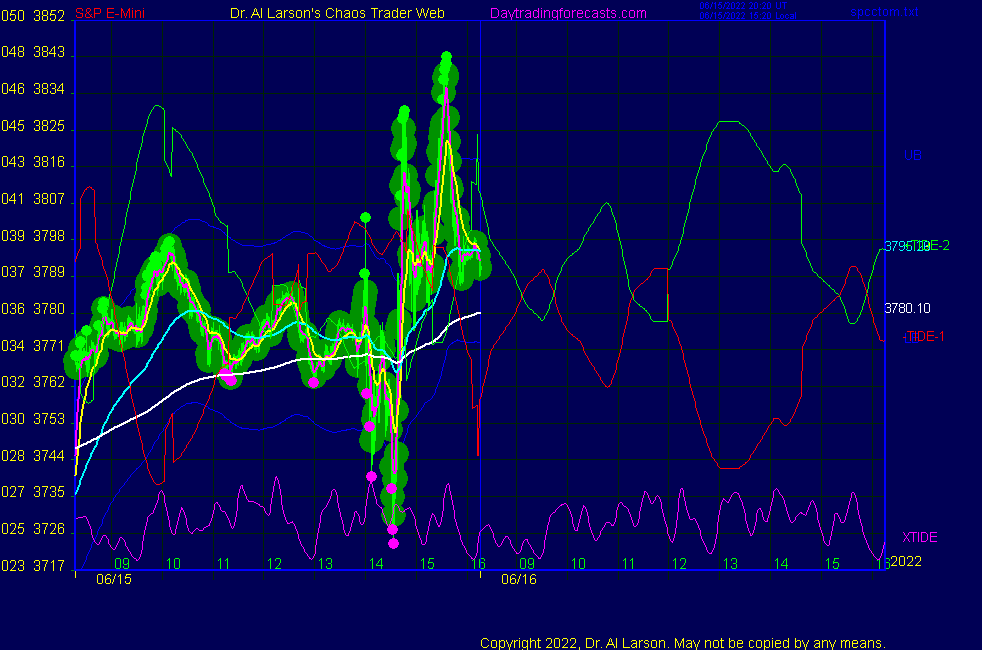The height and width of the screenshot is (650, 982).
Task: Click the '06/15' date label below axis
Action: click(x=114, y=579)
